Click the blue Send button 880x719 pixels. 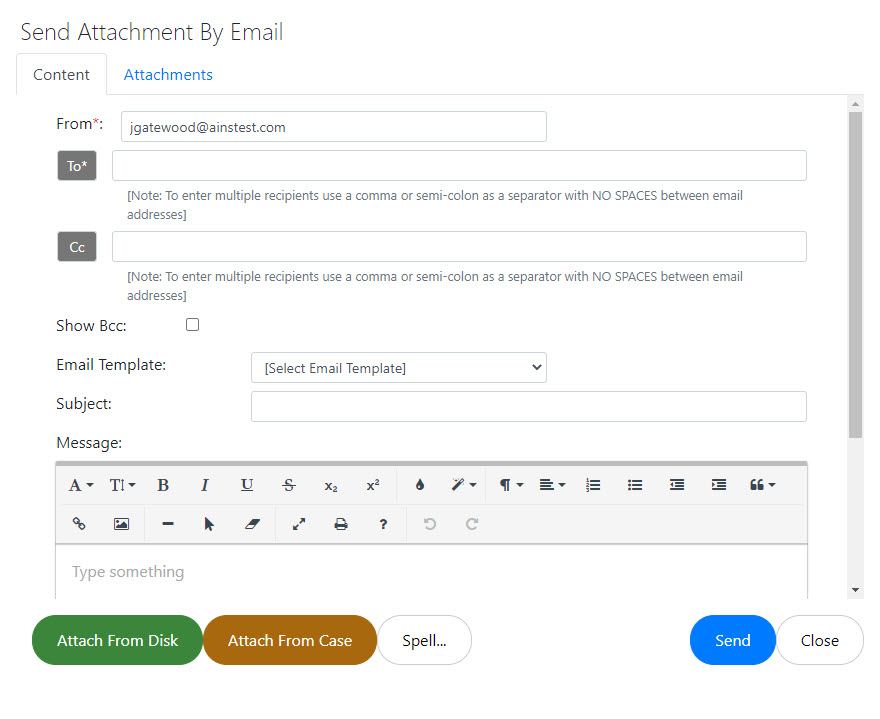pos(732,640)
